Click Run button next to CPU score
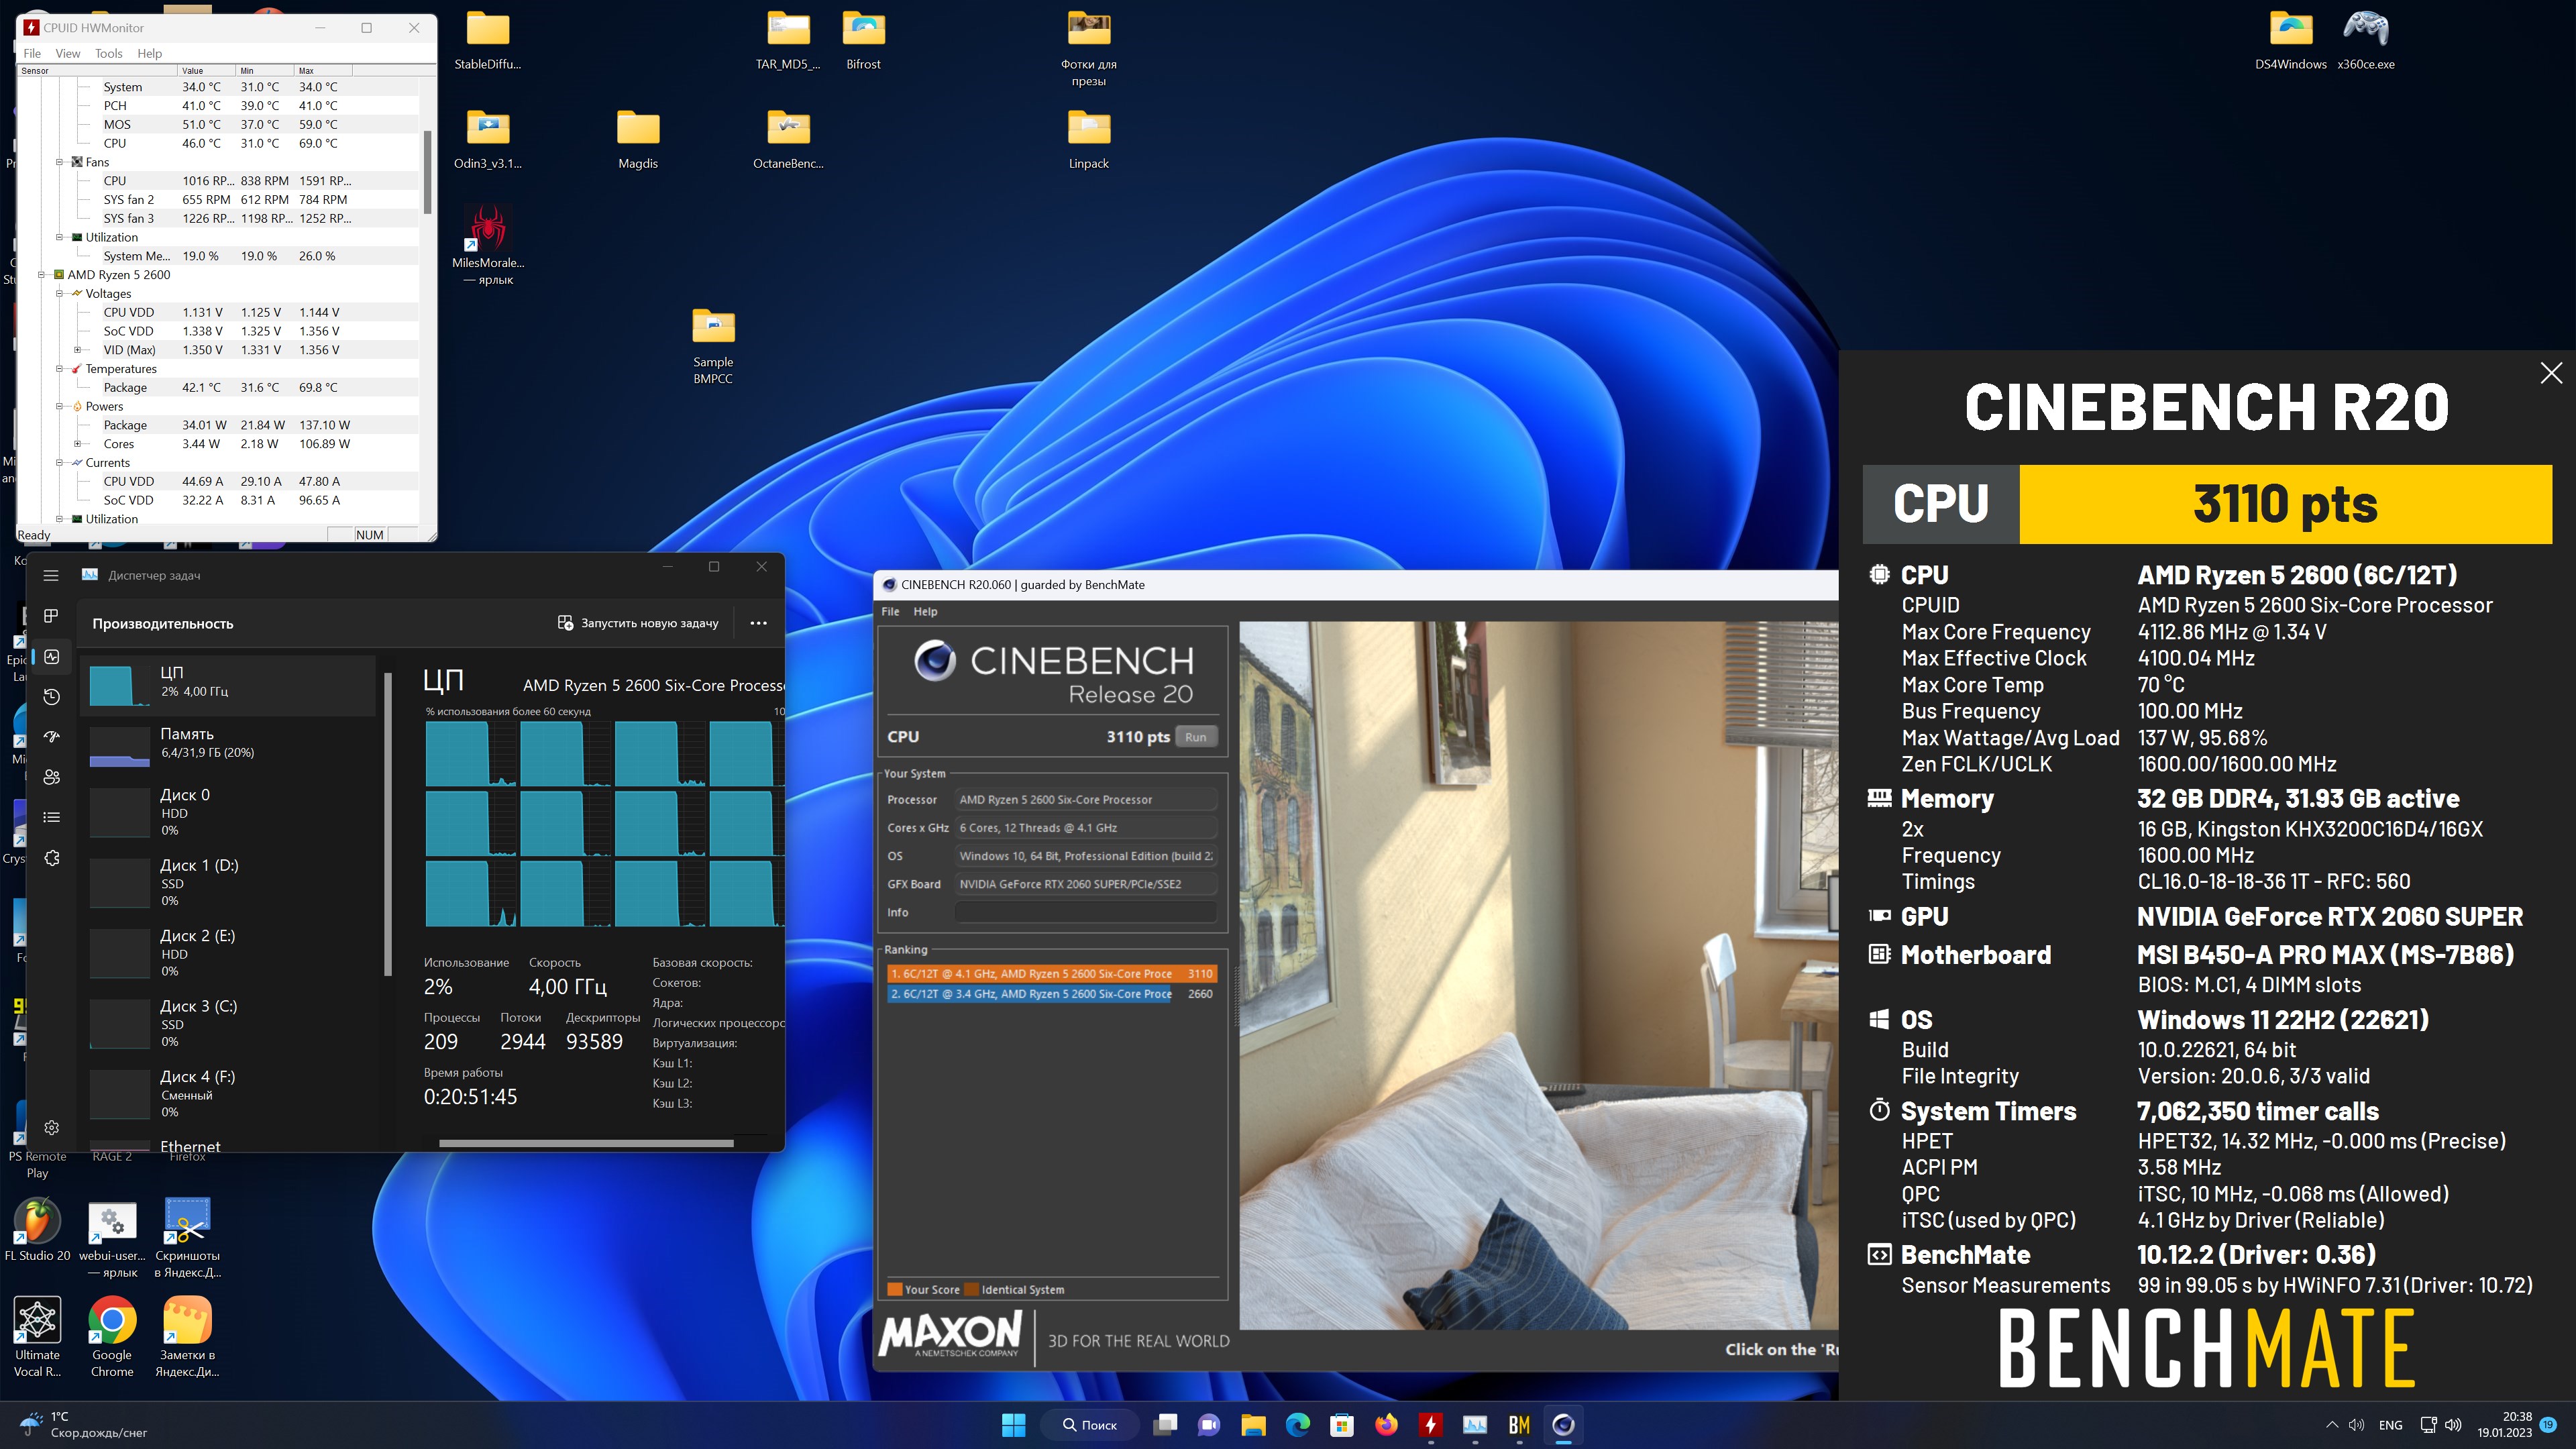Viewport: 2576px width, 1449px height. 1196,737
